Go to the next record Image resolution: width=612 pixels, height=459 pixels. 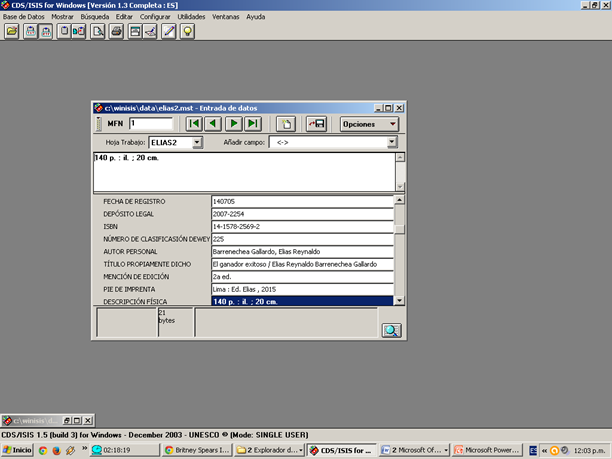234,124
